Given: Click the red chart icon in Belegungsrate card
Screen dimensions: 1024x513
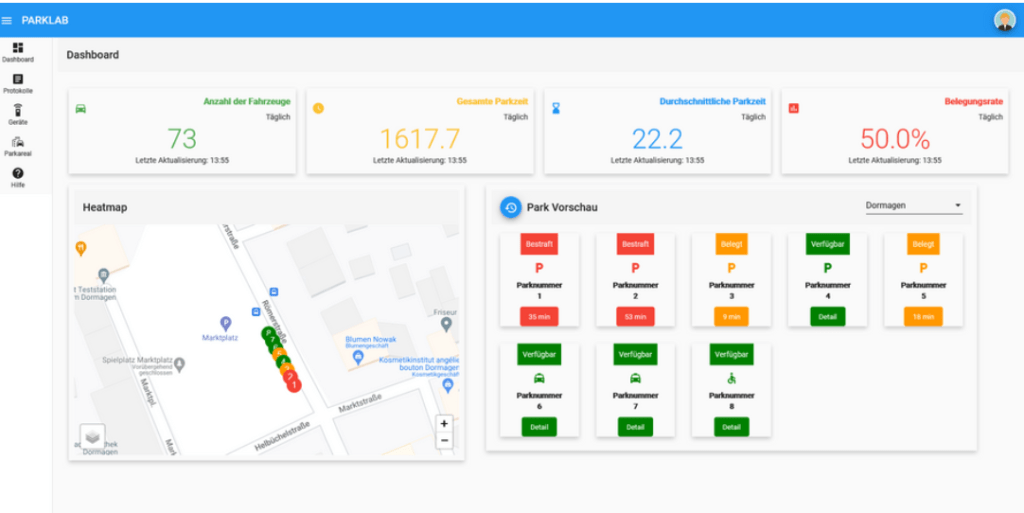Looking at the screenshot, I should [794, 108].
